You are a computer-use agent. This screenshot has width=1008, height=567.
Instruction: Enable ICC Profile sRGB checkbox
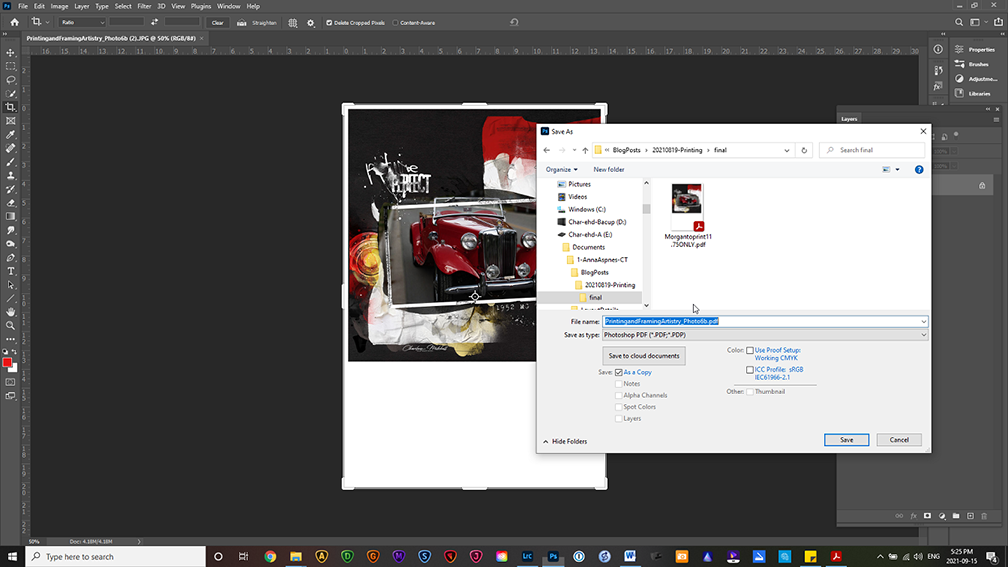(x=750, y=370)
